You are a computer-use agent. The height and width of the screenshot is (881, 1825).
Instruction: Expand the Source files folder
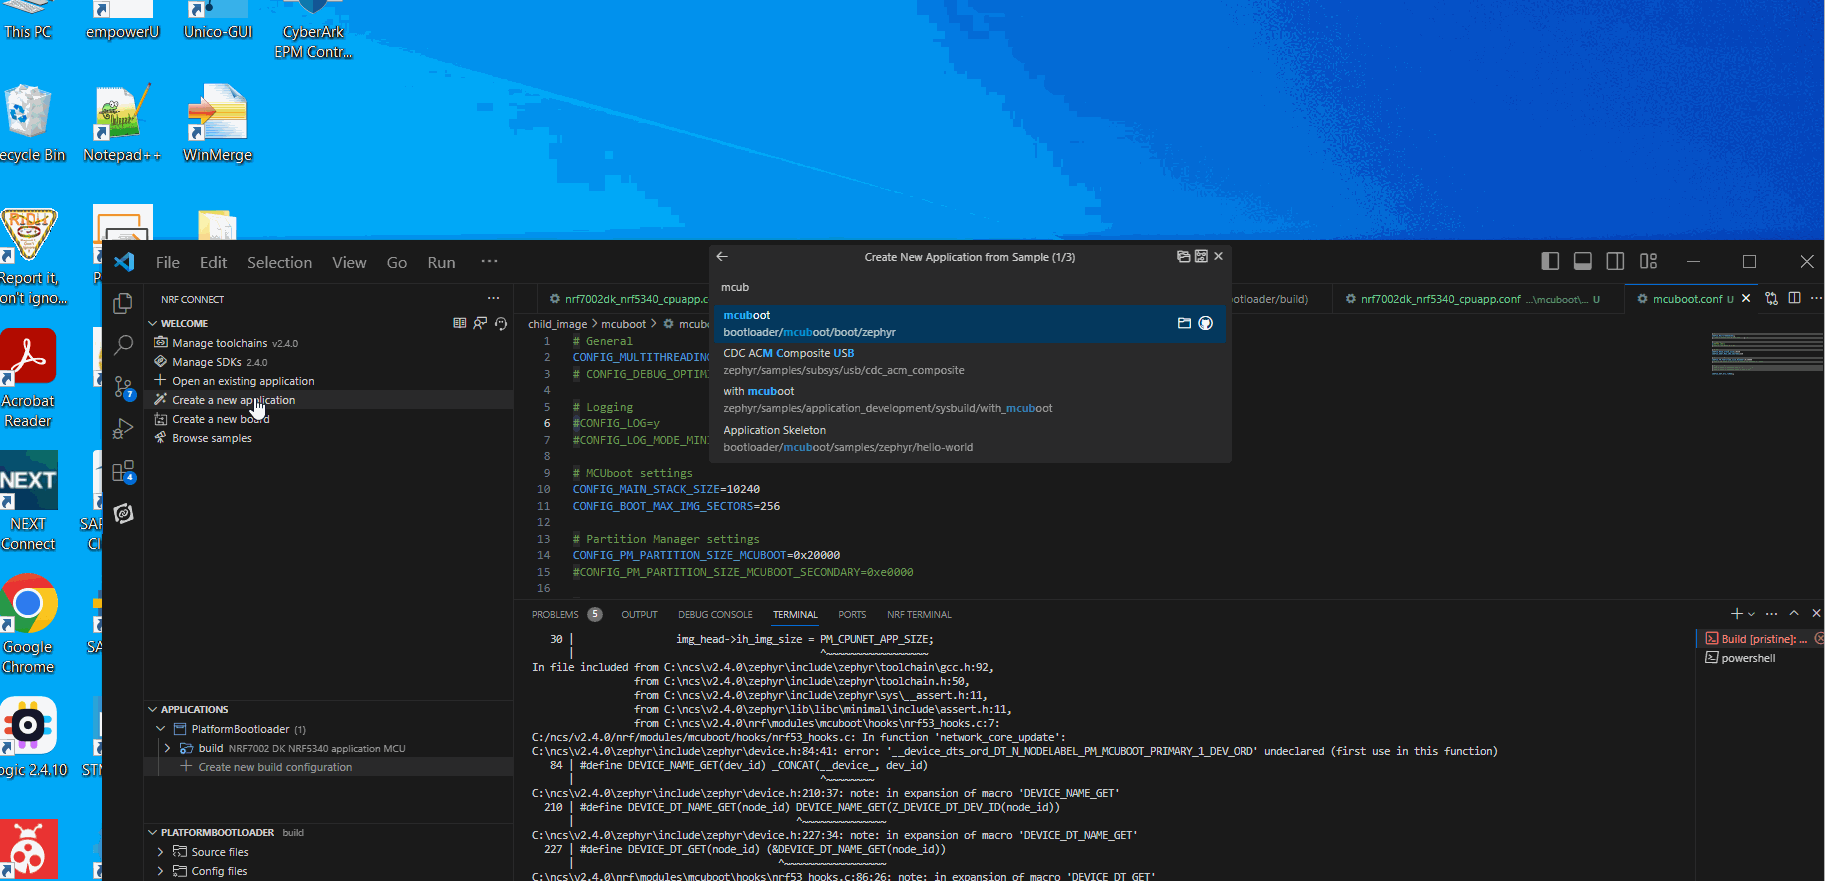pos(160,852)
